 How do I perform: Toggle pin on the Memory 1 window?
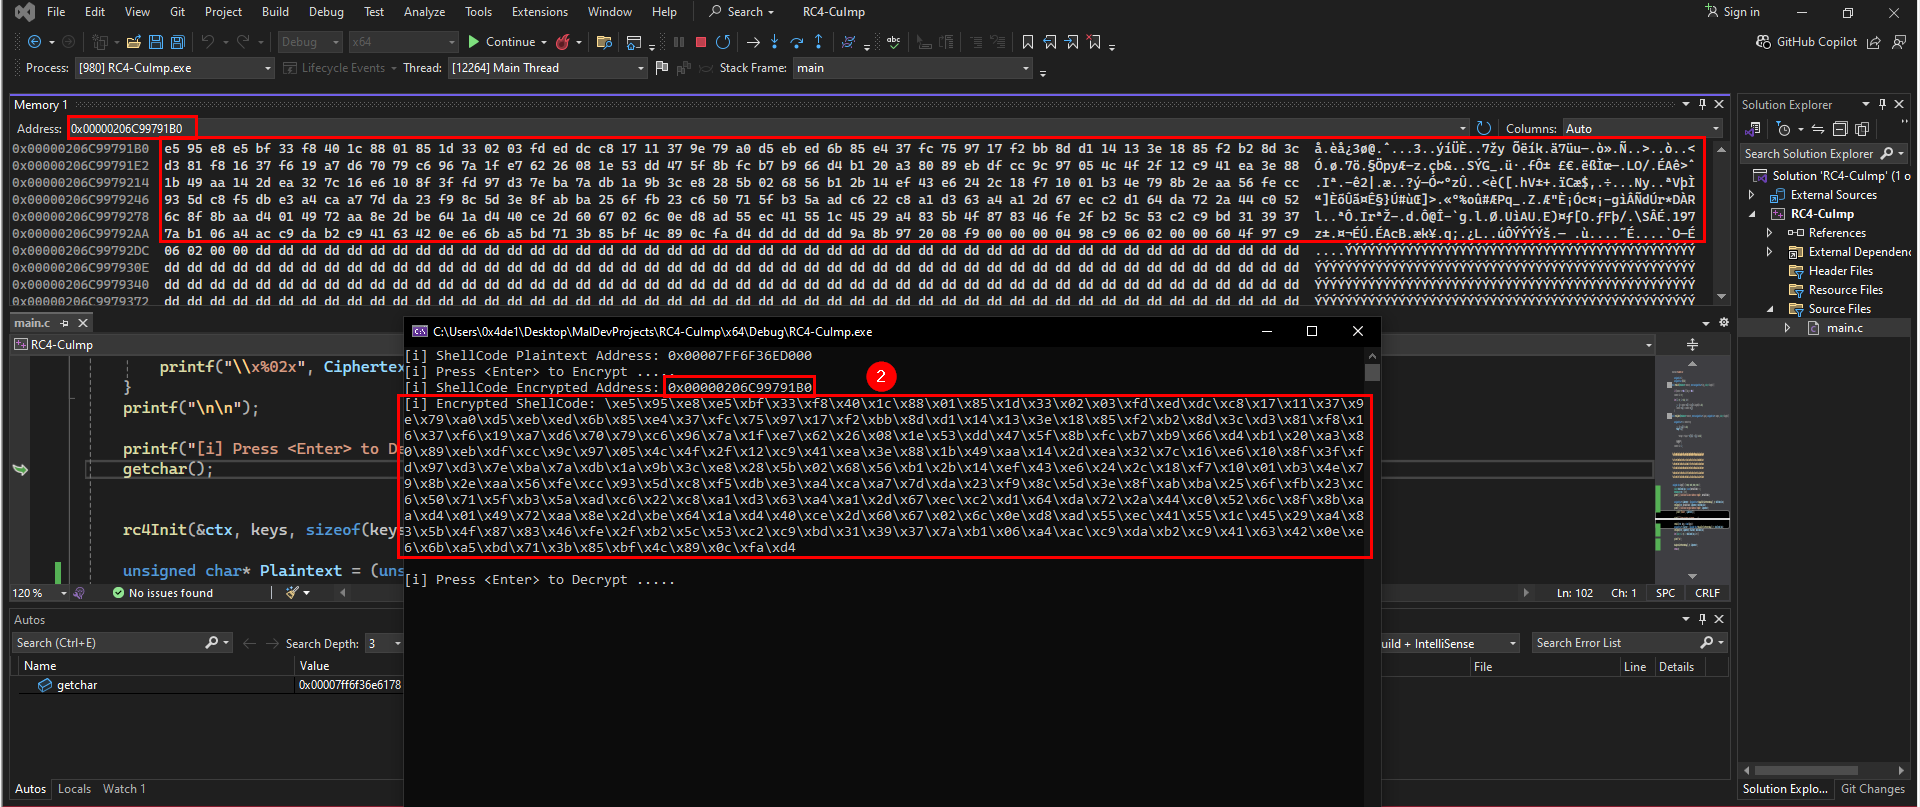[x=1702, y=104]
